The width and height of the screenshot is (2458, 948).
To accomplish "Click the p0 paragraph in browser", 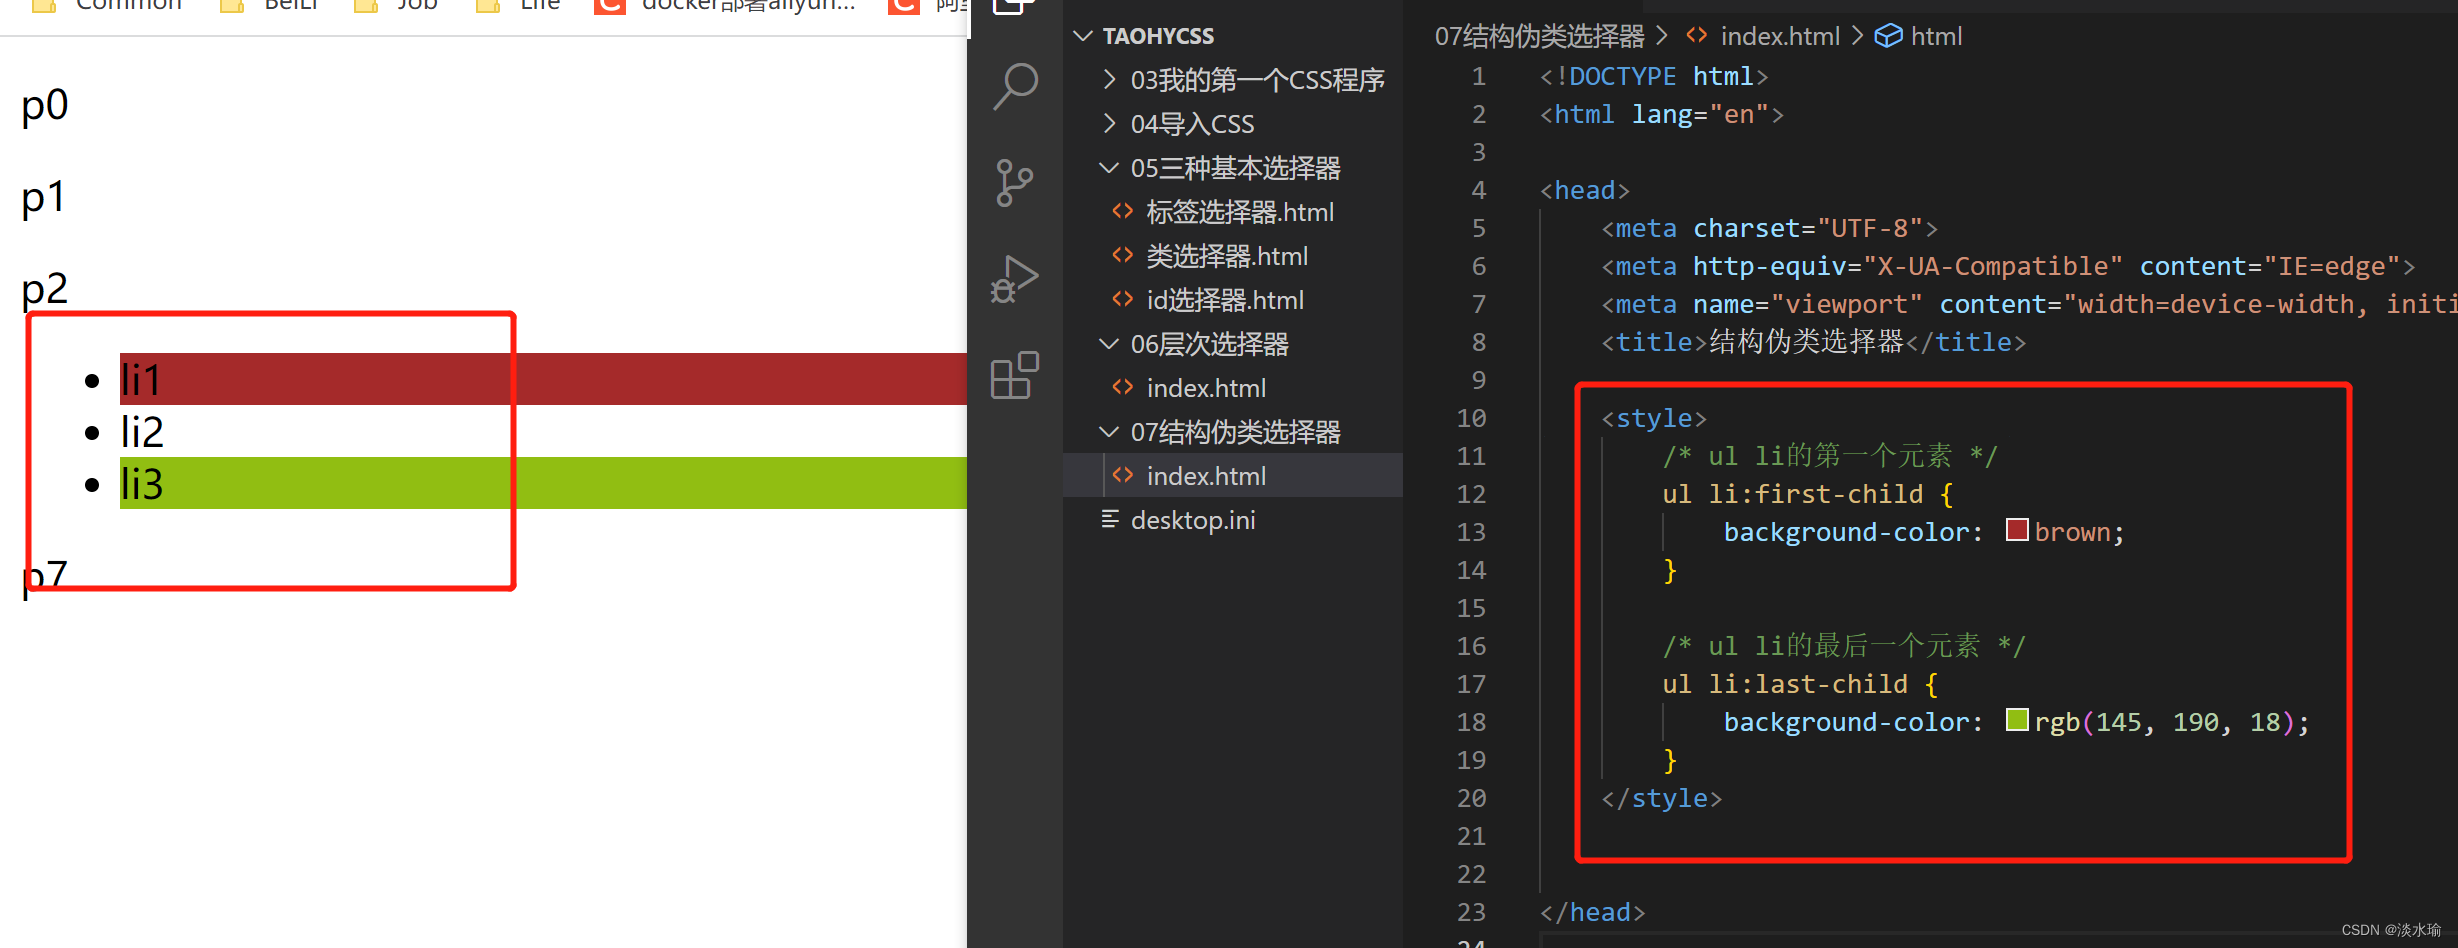I will [x=45, y=105].
